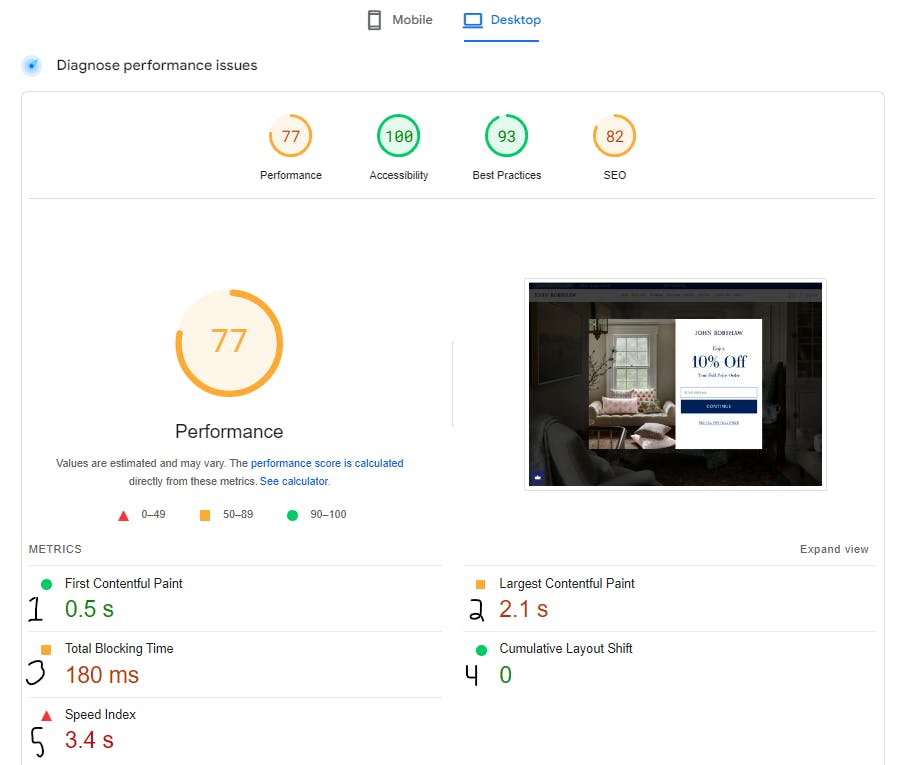Expand the Speed Index metric
This screenshot has width=917, height=765.
(235, 729)
